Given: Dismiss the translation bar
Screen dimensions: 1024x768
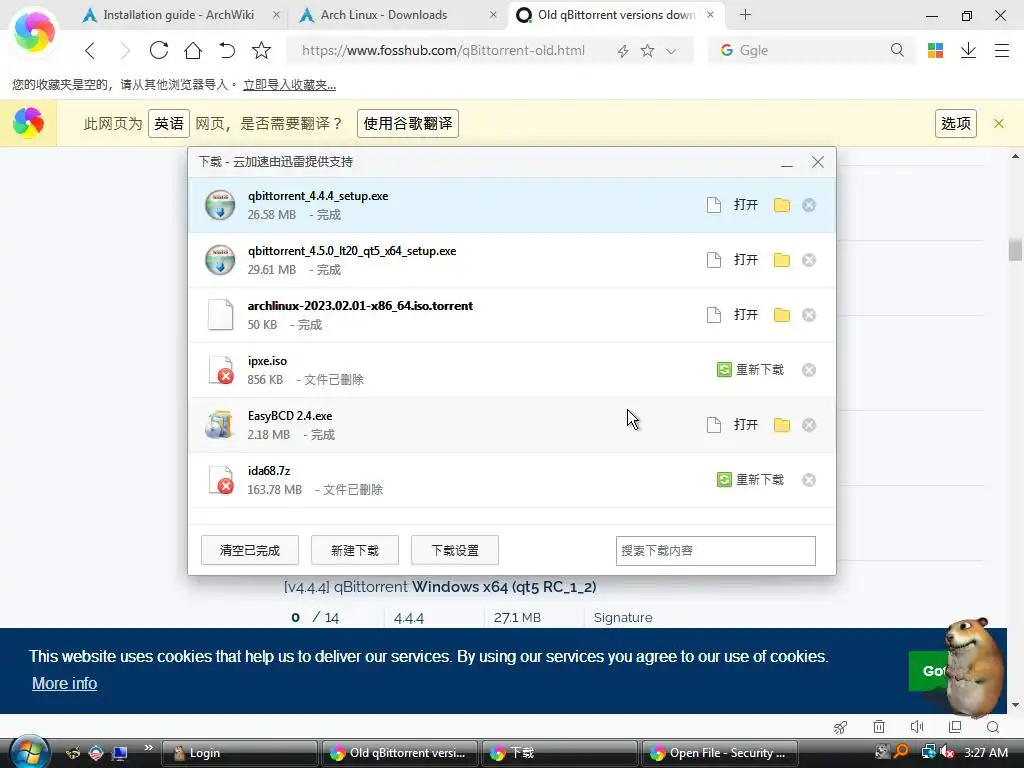Looking at the screenshot, I should click(999, 123).
